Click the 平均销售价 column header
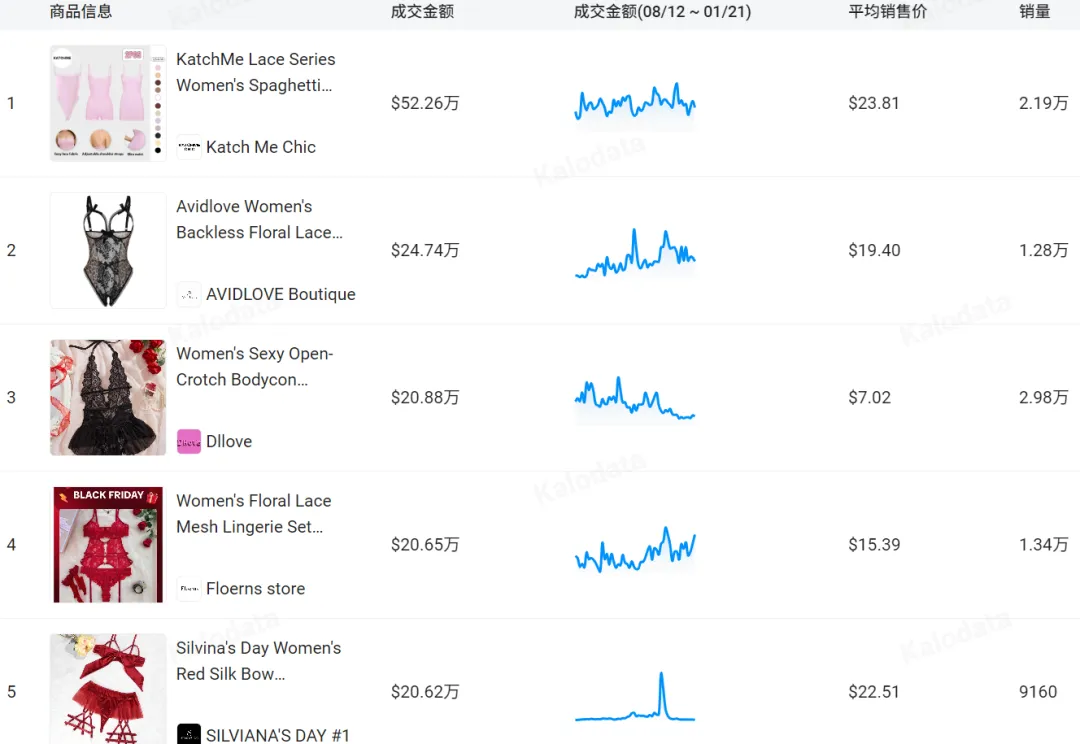This screenshot has height=744, width=1080. point(888,12)
